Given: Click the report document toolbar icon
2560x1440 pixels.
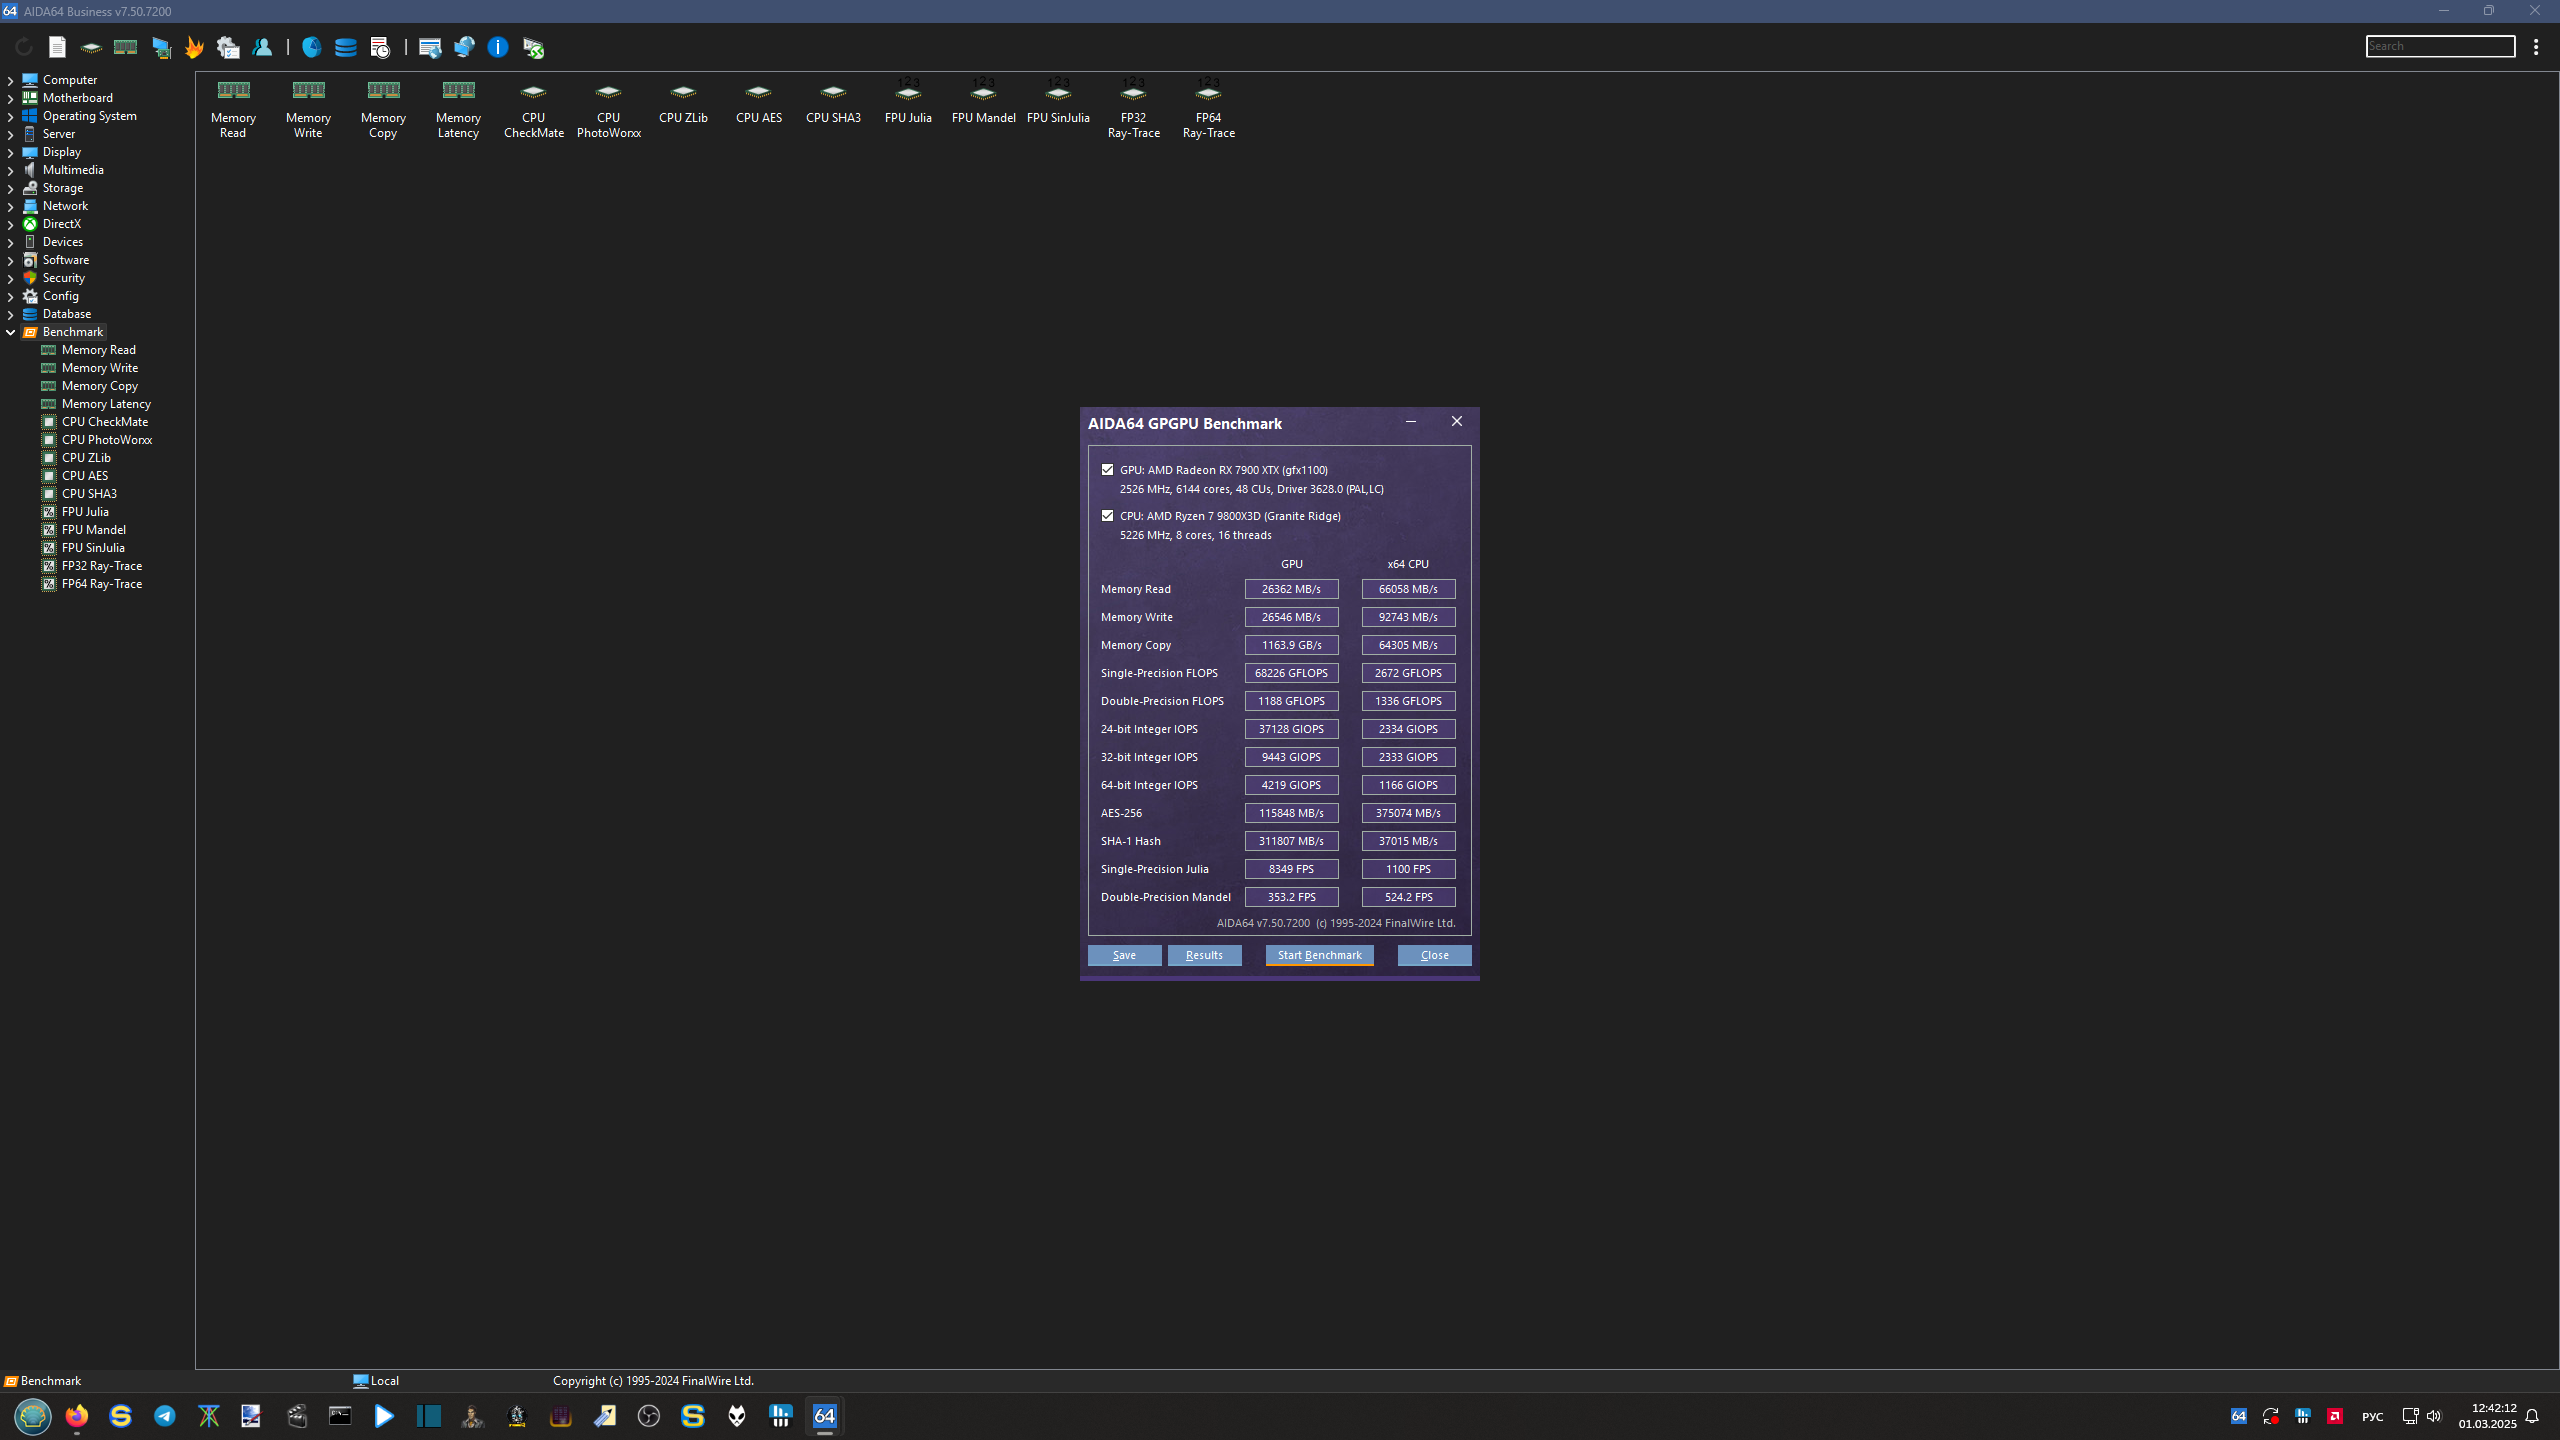Looking at the screenshot, I should pyautogui.click(x=57, y=47).
